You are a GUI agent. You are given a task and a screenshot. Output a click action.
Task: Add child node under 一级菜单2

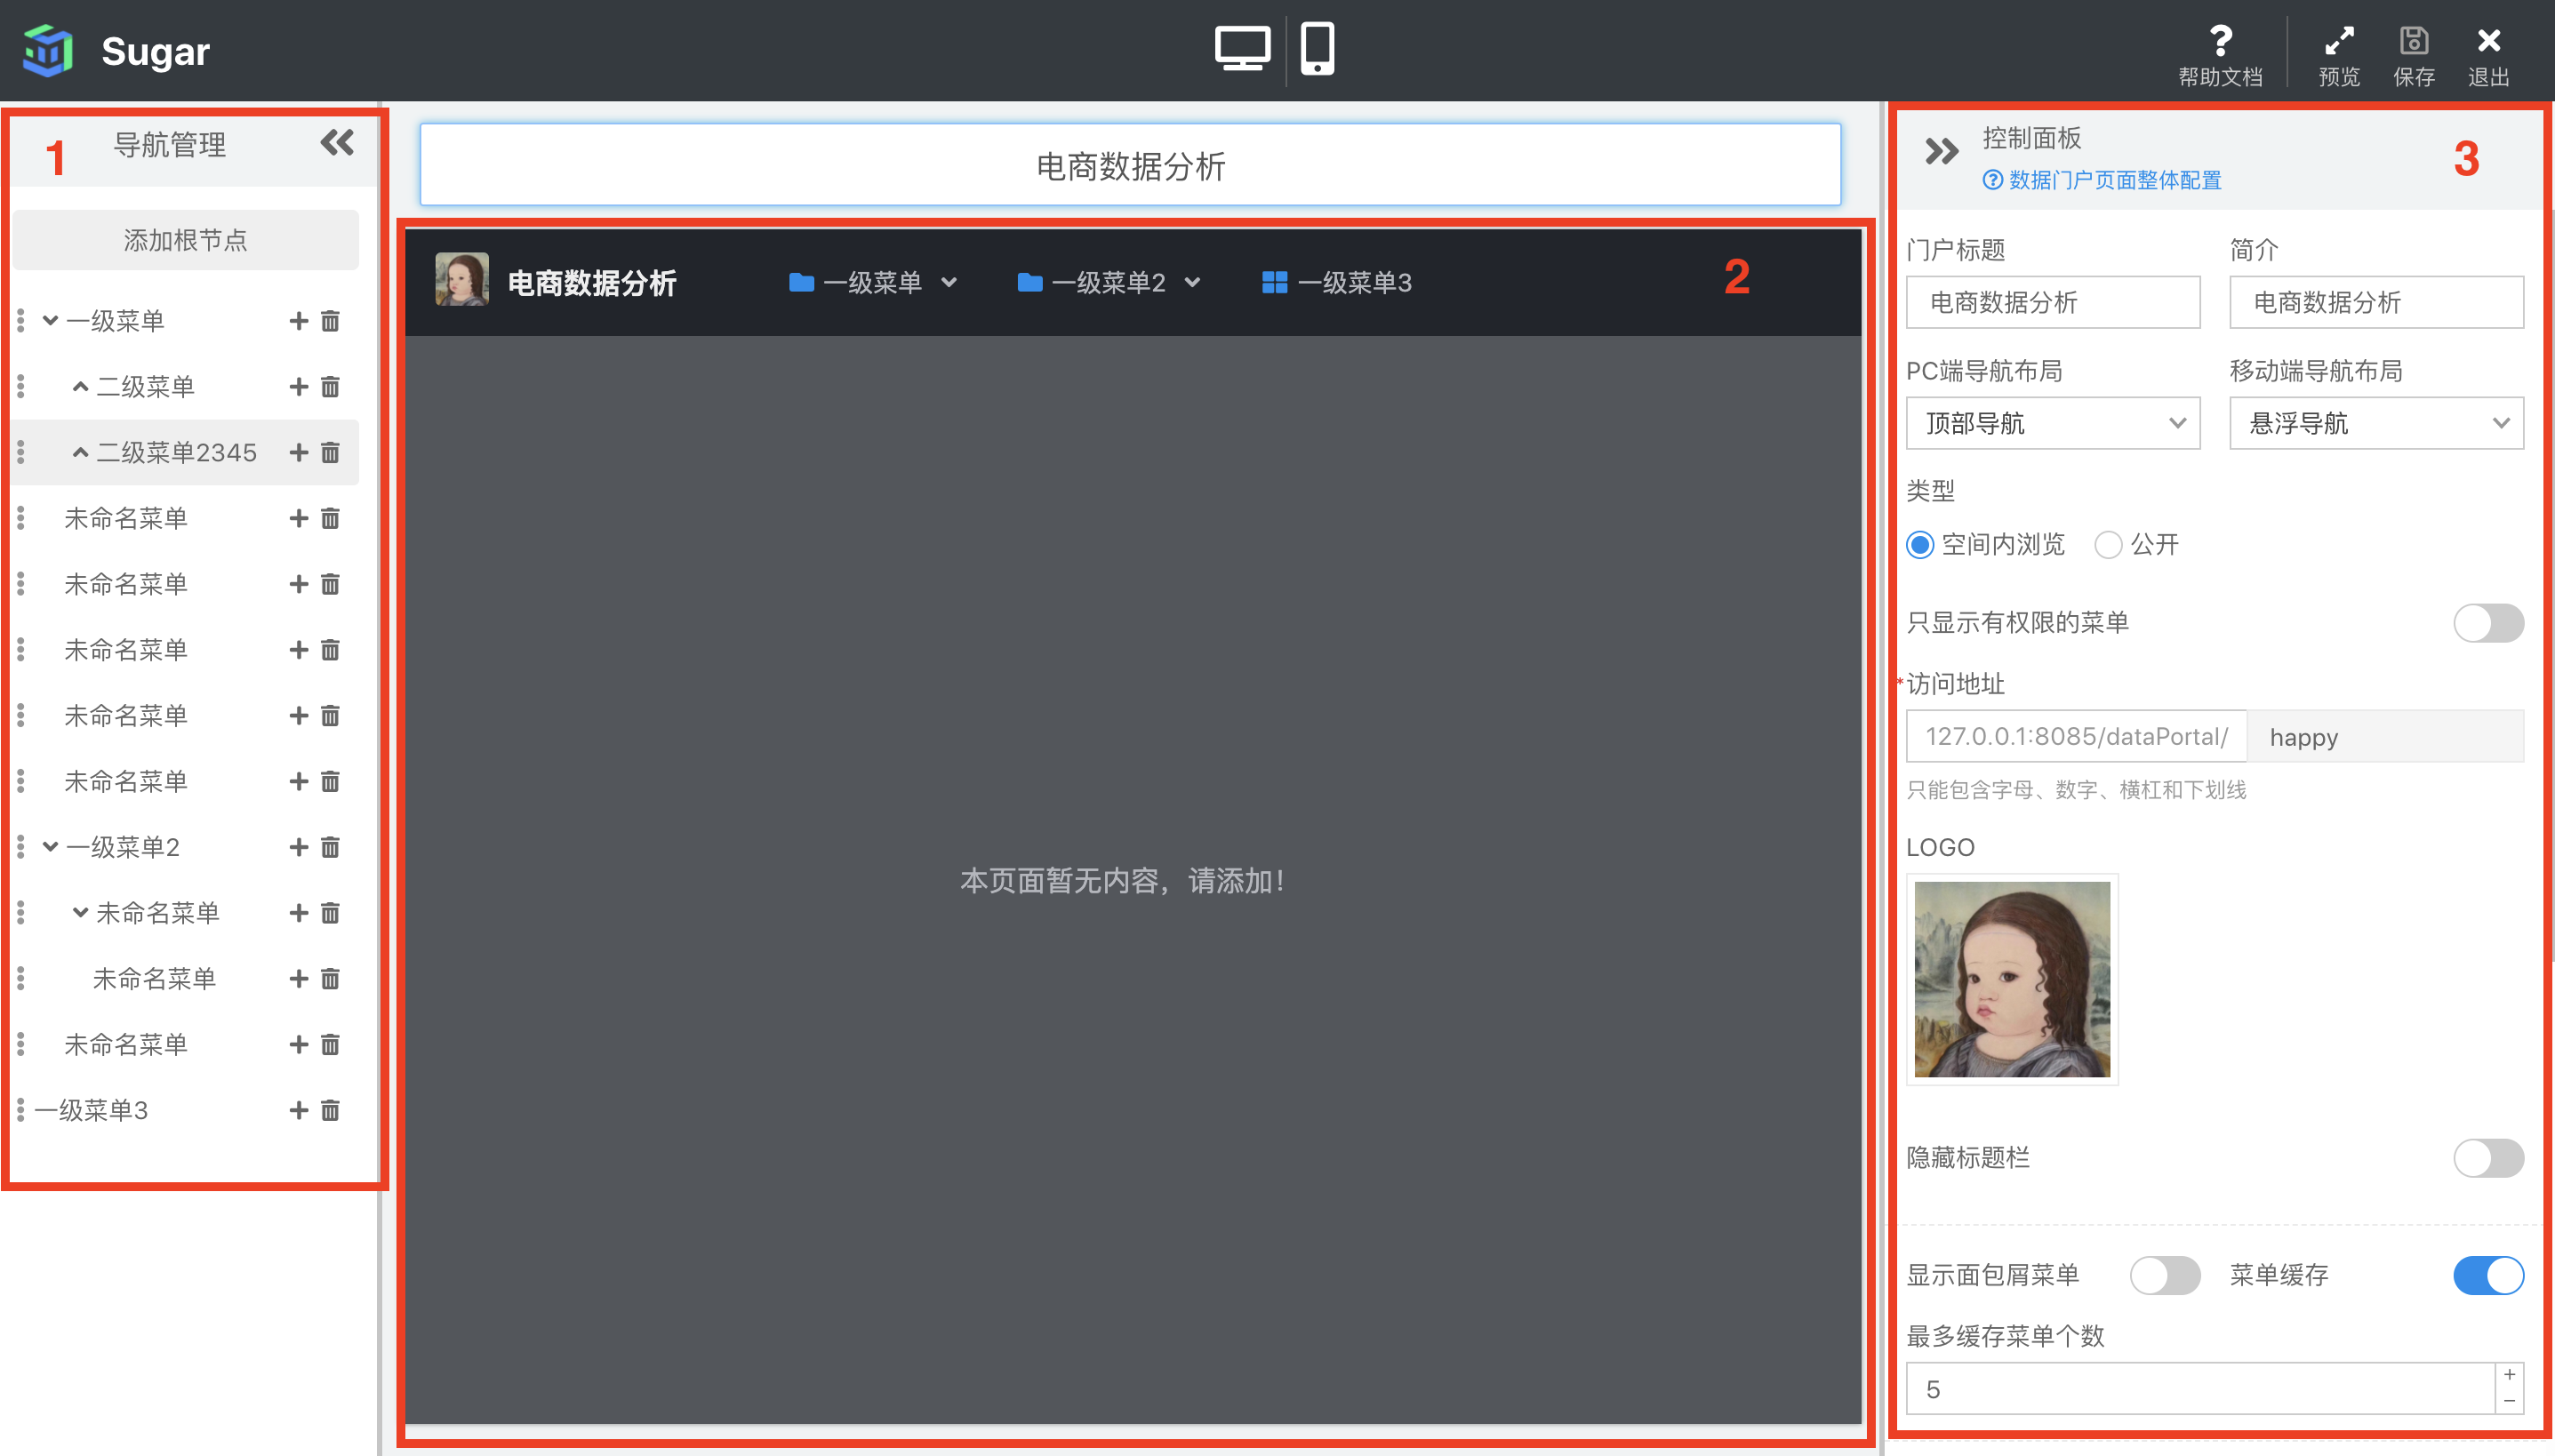(x=298, y=847)
